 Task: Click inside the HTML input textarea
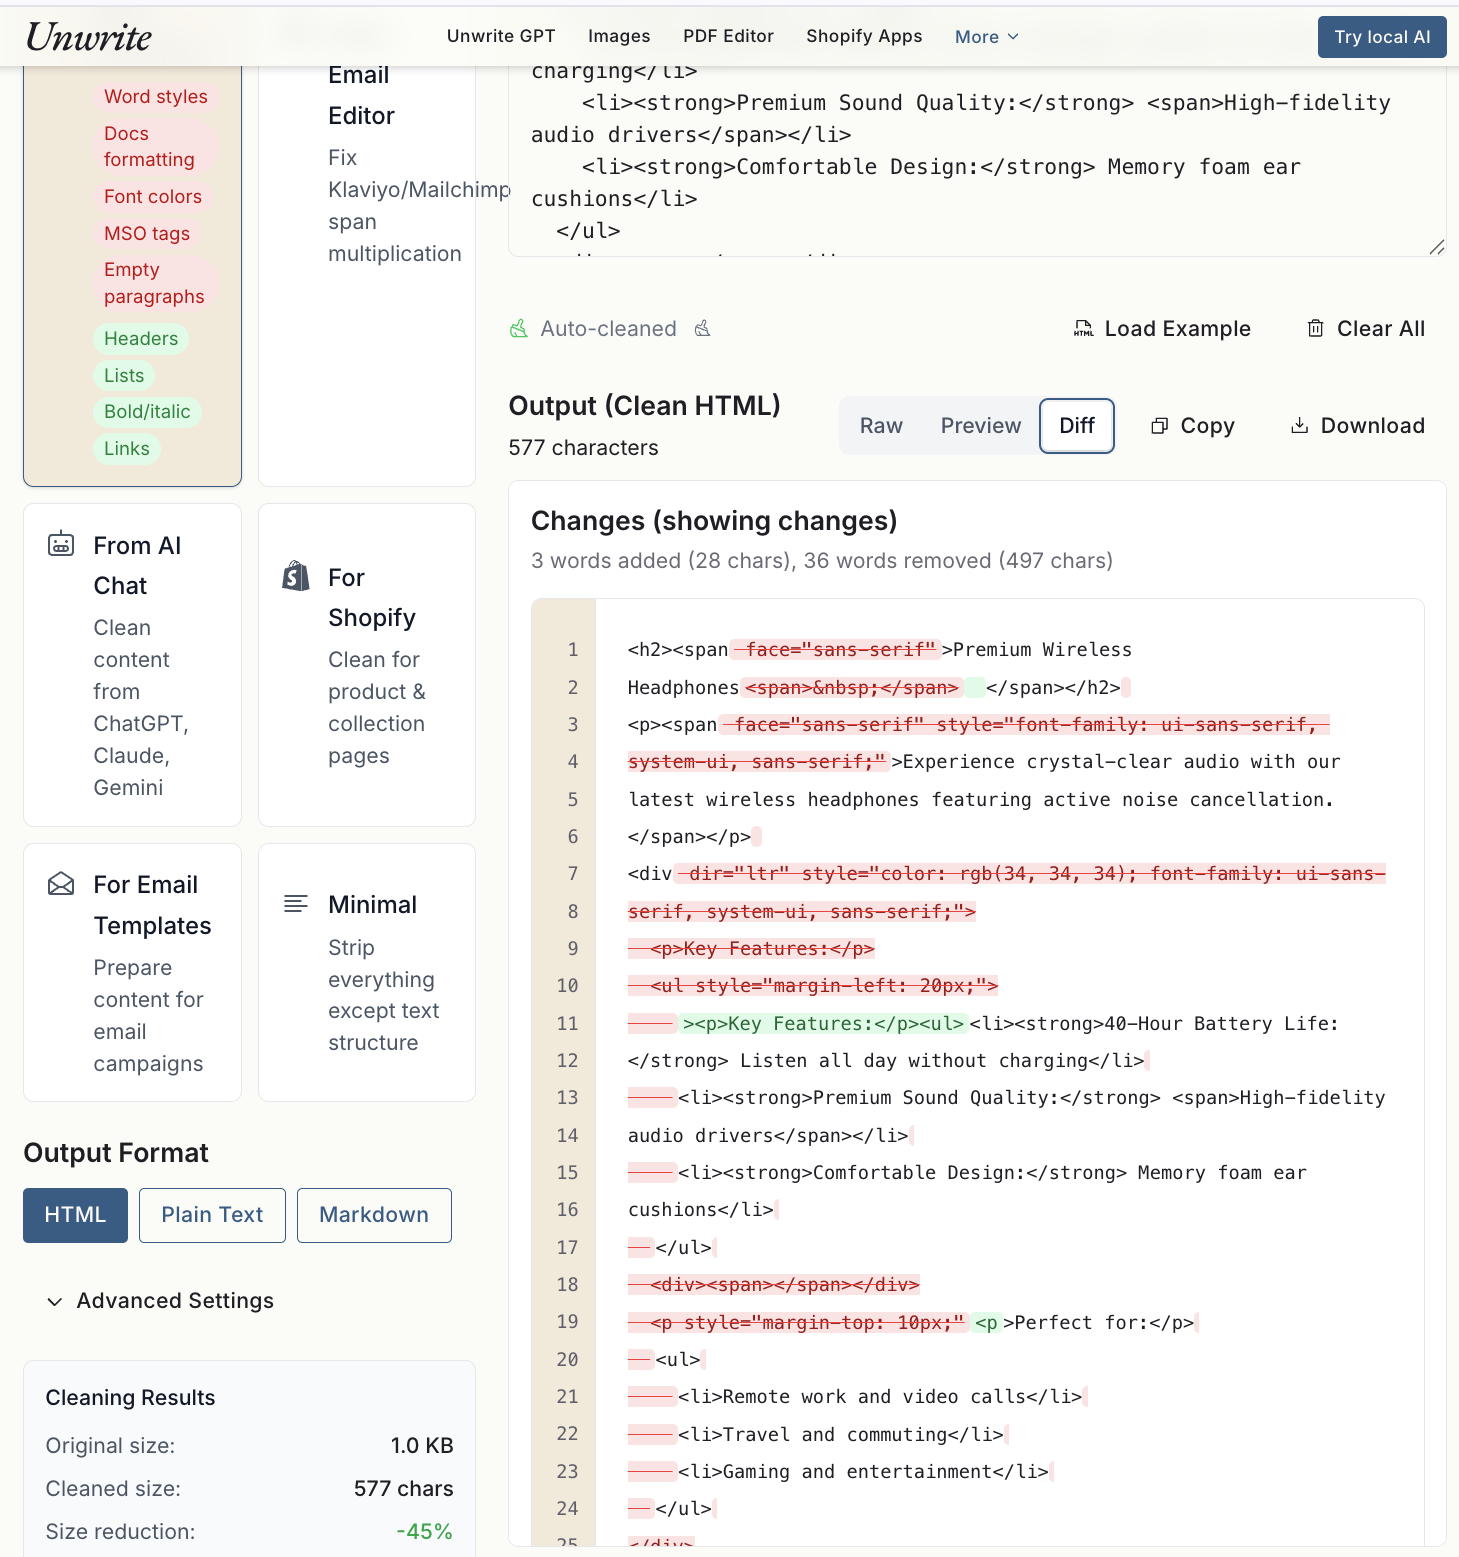click(977, 160)
